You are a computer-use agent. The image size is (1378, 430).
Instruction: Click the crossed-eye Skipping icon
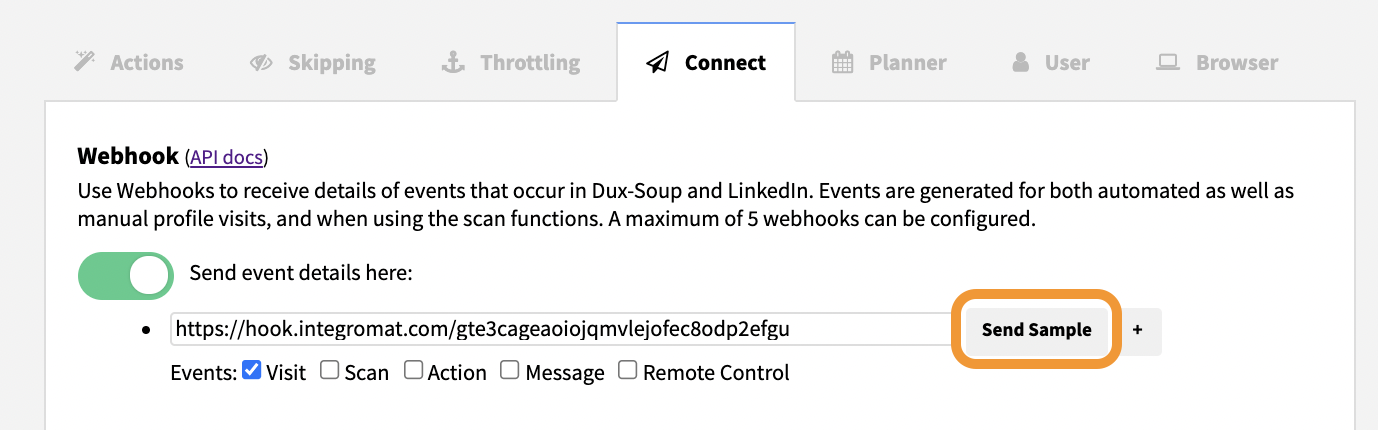tap(261, 63)
